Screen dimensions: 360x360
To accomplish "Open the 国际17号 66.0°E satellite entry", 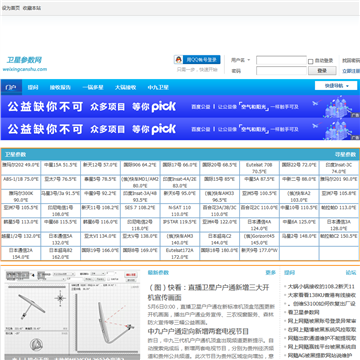I will 180,165.
